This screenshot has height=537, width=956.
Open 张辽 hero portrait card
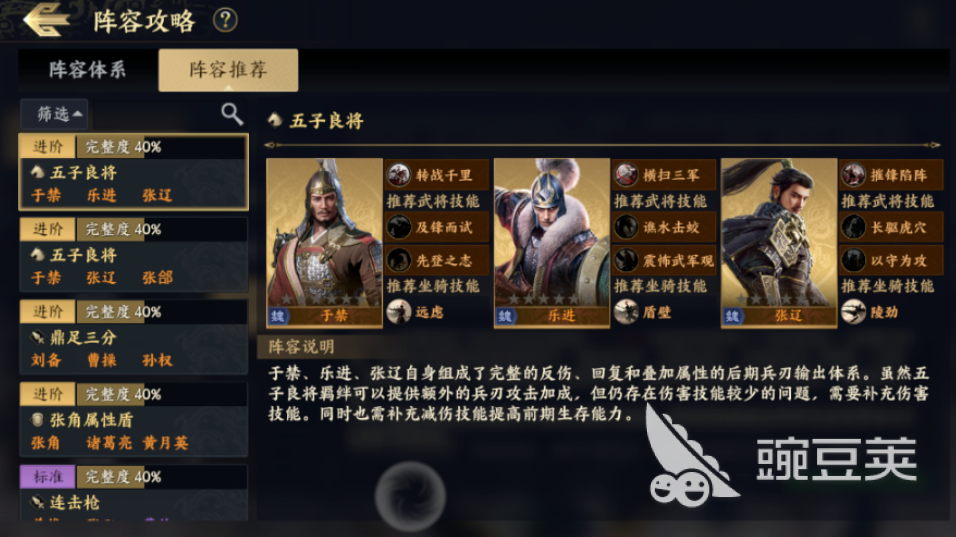779,243
